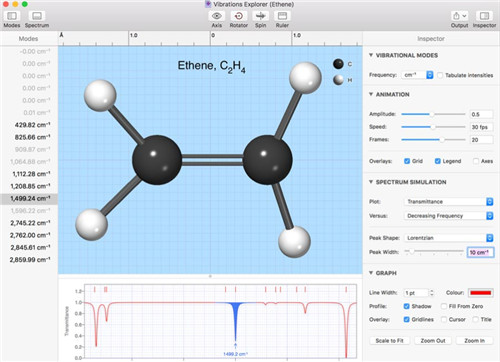This screenshot has width=500, height=362.
Task: Click the Peak Width input field
Action: [x=480, y=252]
